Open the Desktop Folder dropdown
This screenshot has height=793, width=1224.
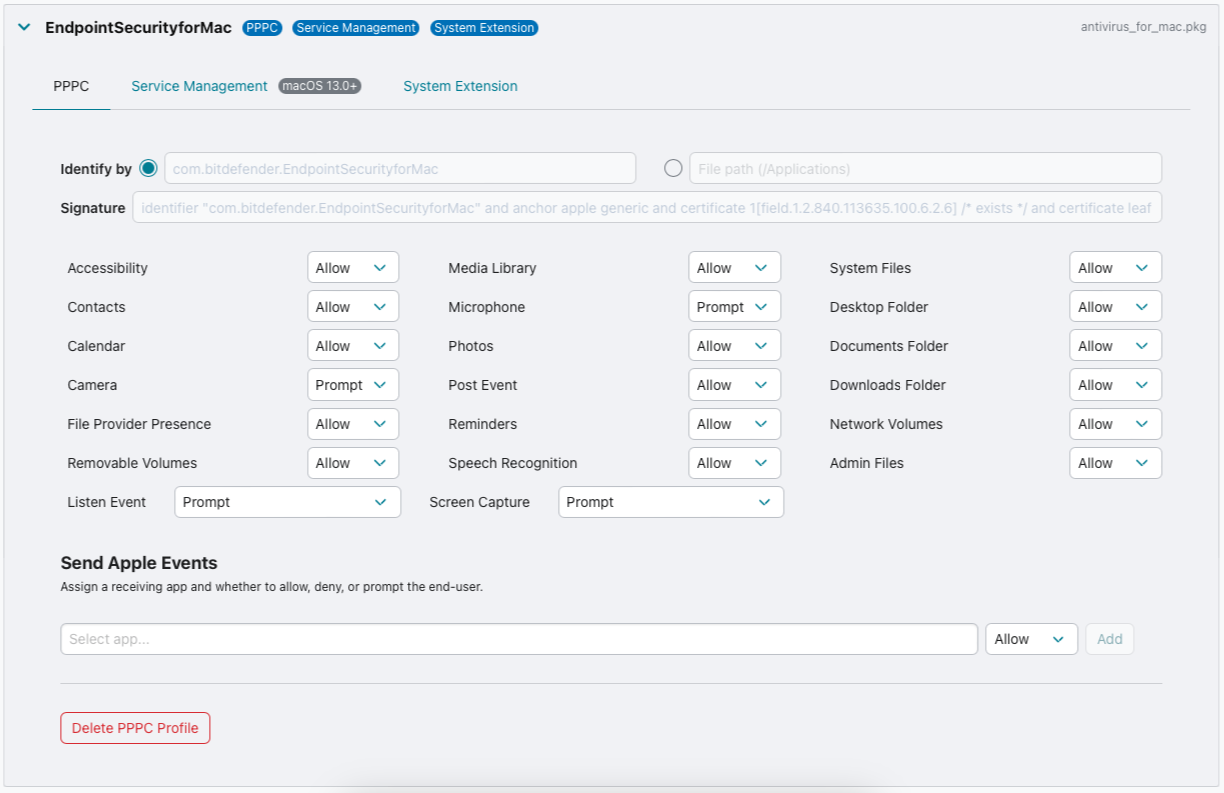click(x=1116, y=307)
